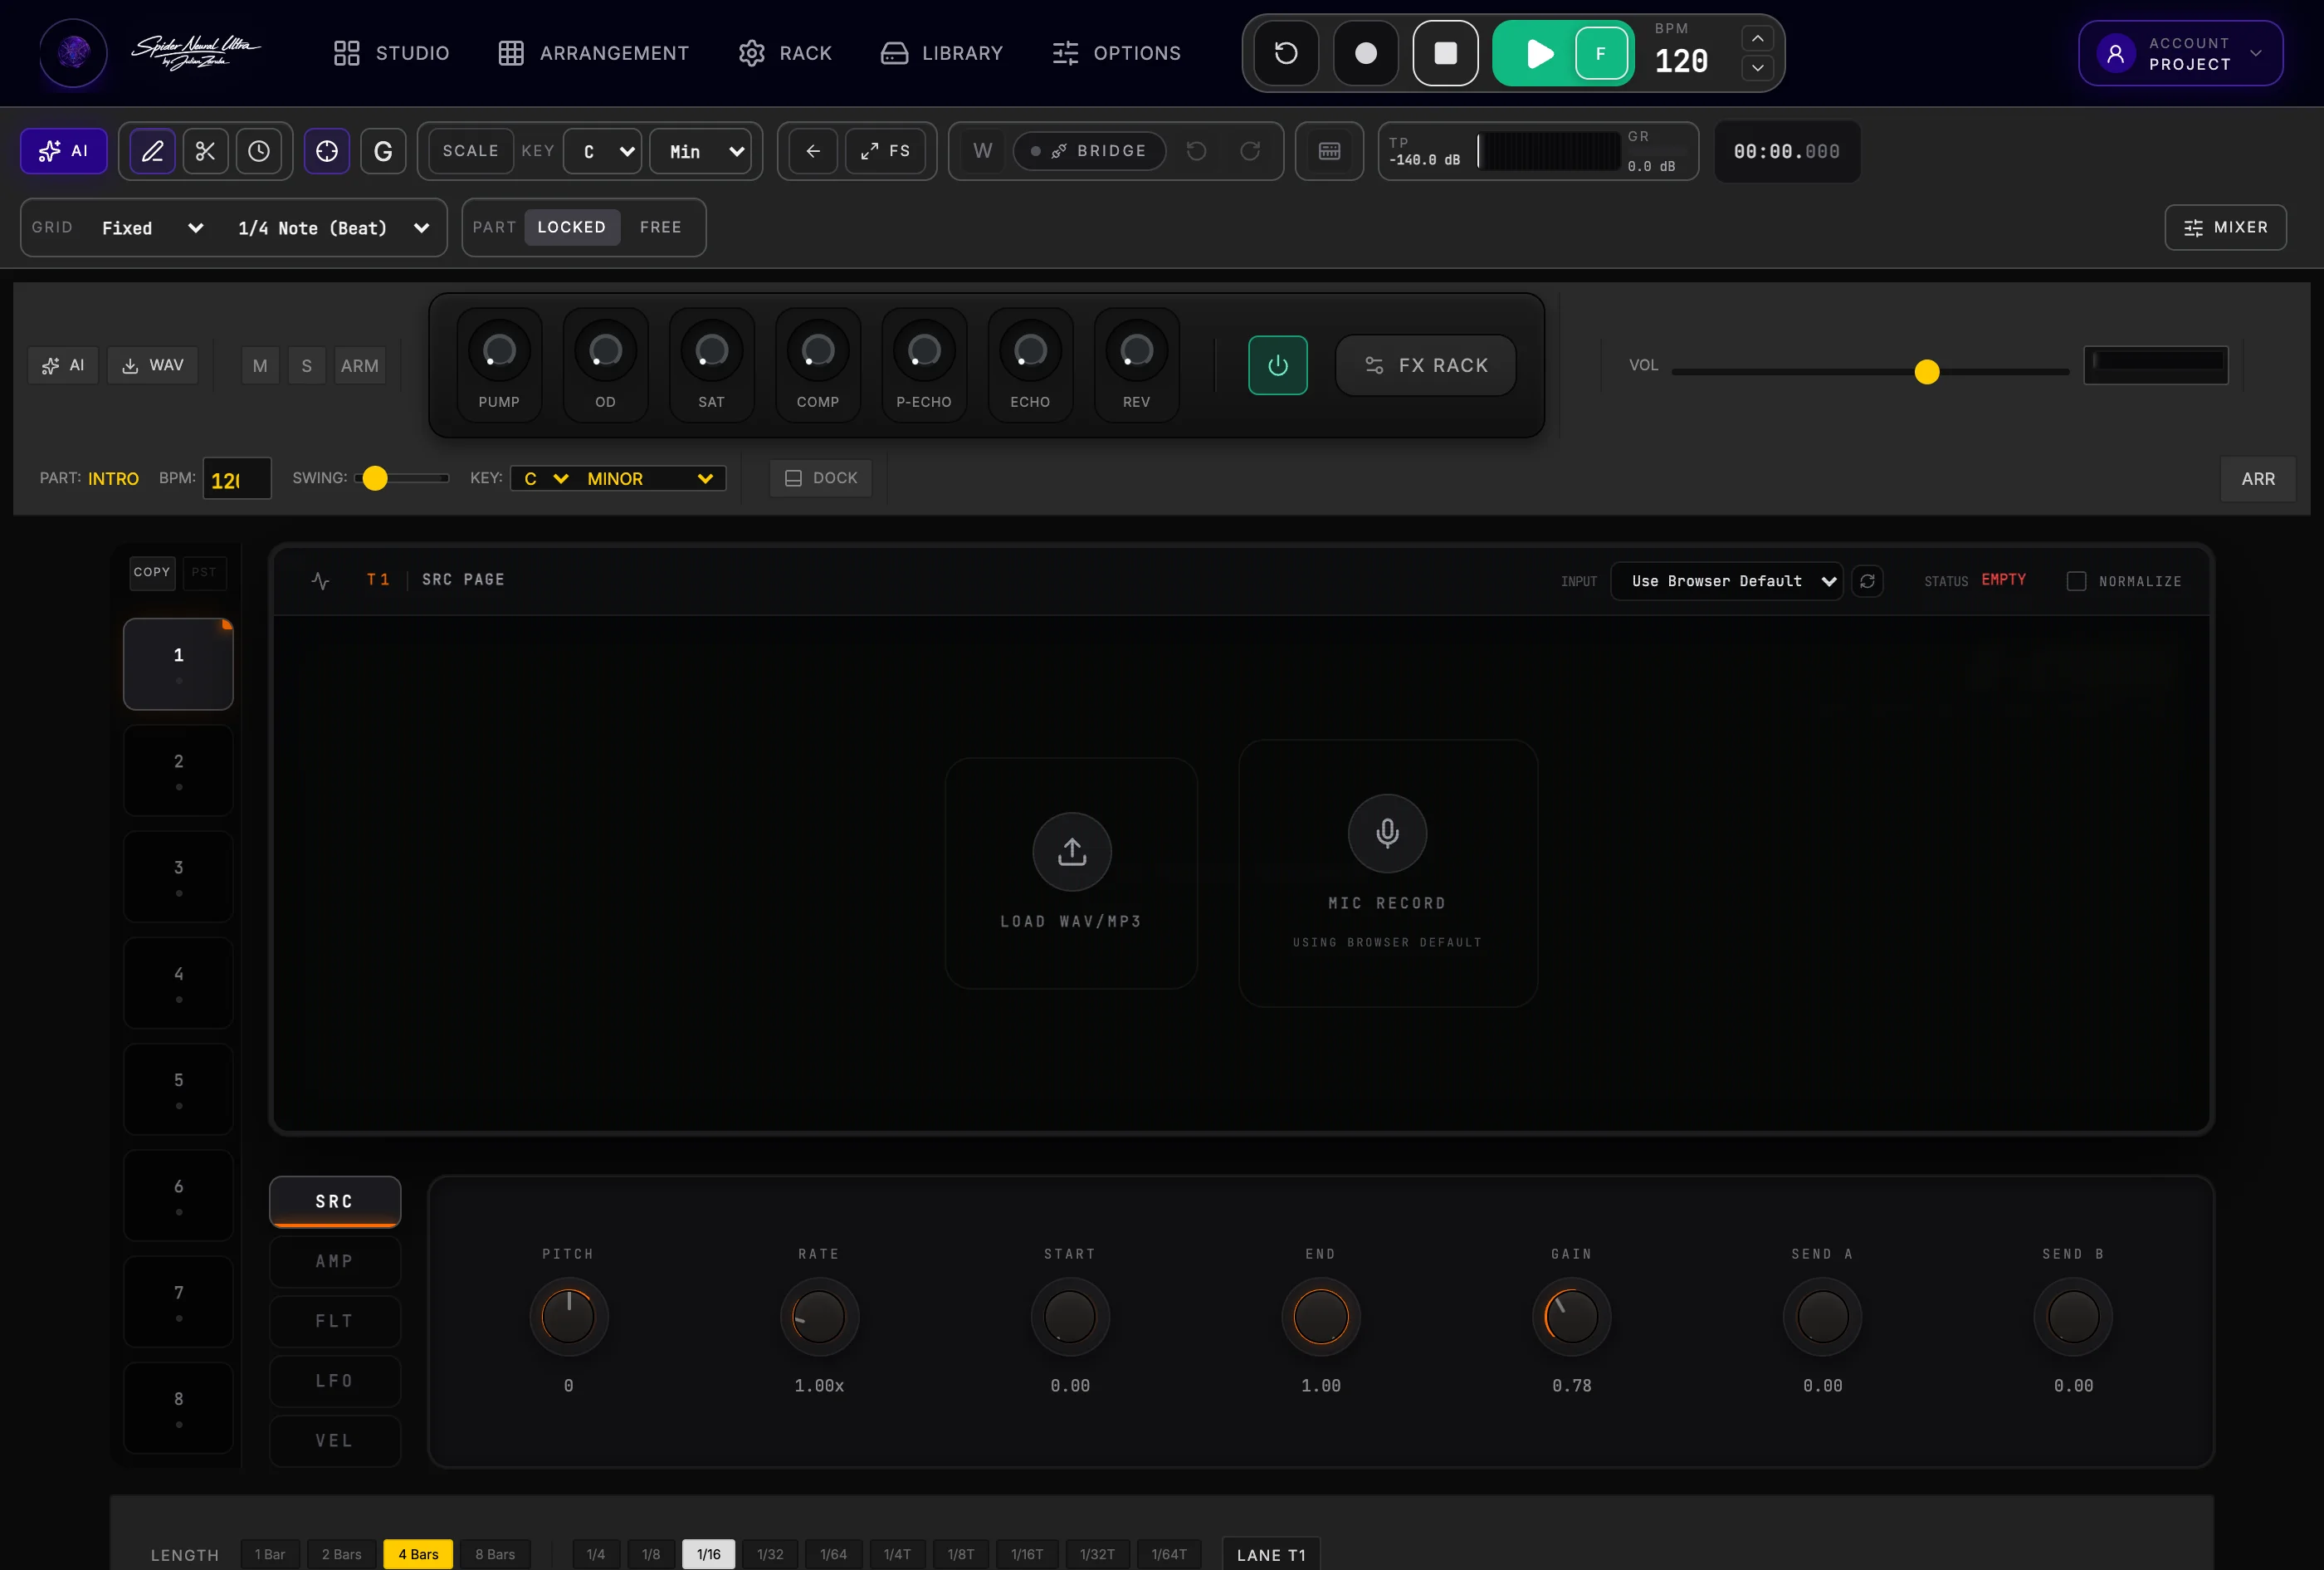Click the MIC RECORD microphone icon
Image resolution: width=2324 pixels, height=1570 pixels.
coord(1387,833)
